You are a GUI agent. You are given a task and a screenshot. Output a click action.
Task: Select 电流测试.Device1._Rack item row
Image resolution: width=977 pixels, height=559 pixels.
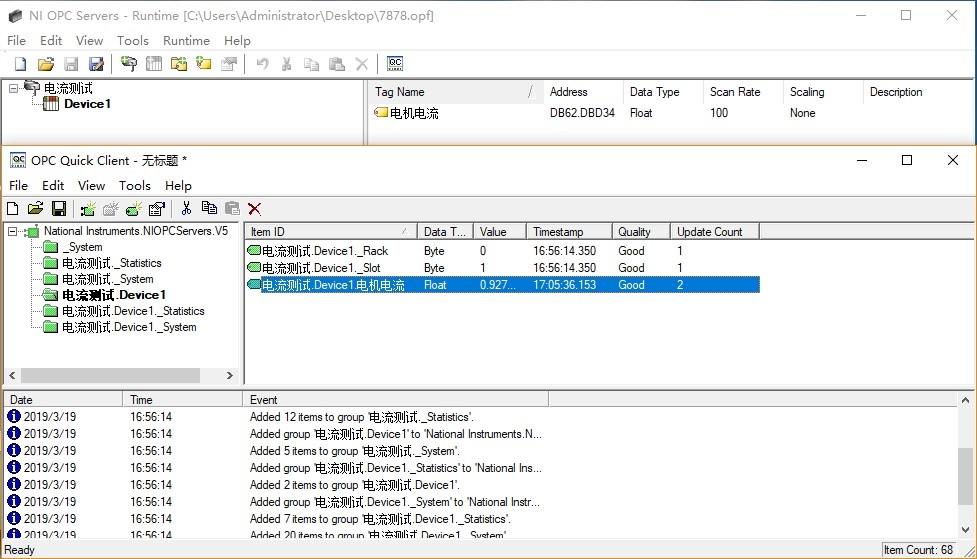click(x=502, y=251)
